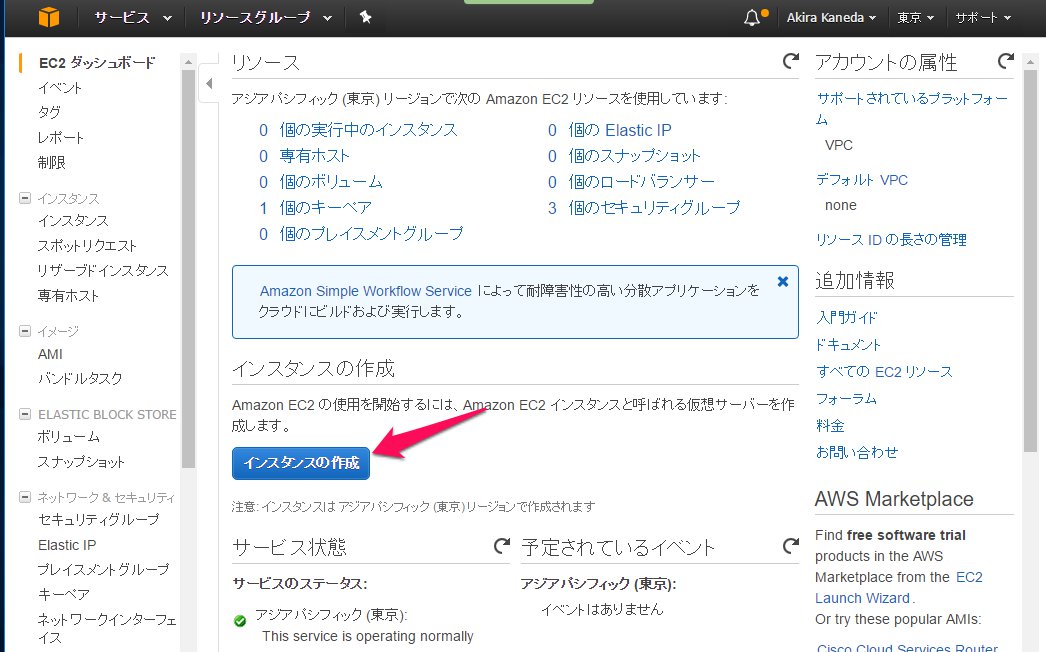Refresh the アカウントの属性 panel

pyautogui.click(x=1006, y=62)
